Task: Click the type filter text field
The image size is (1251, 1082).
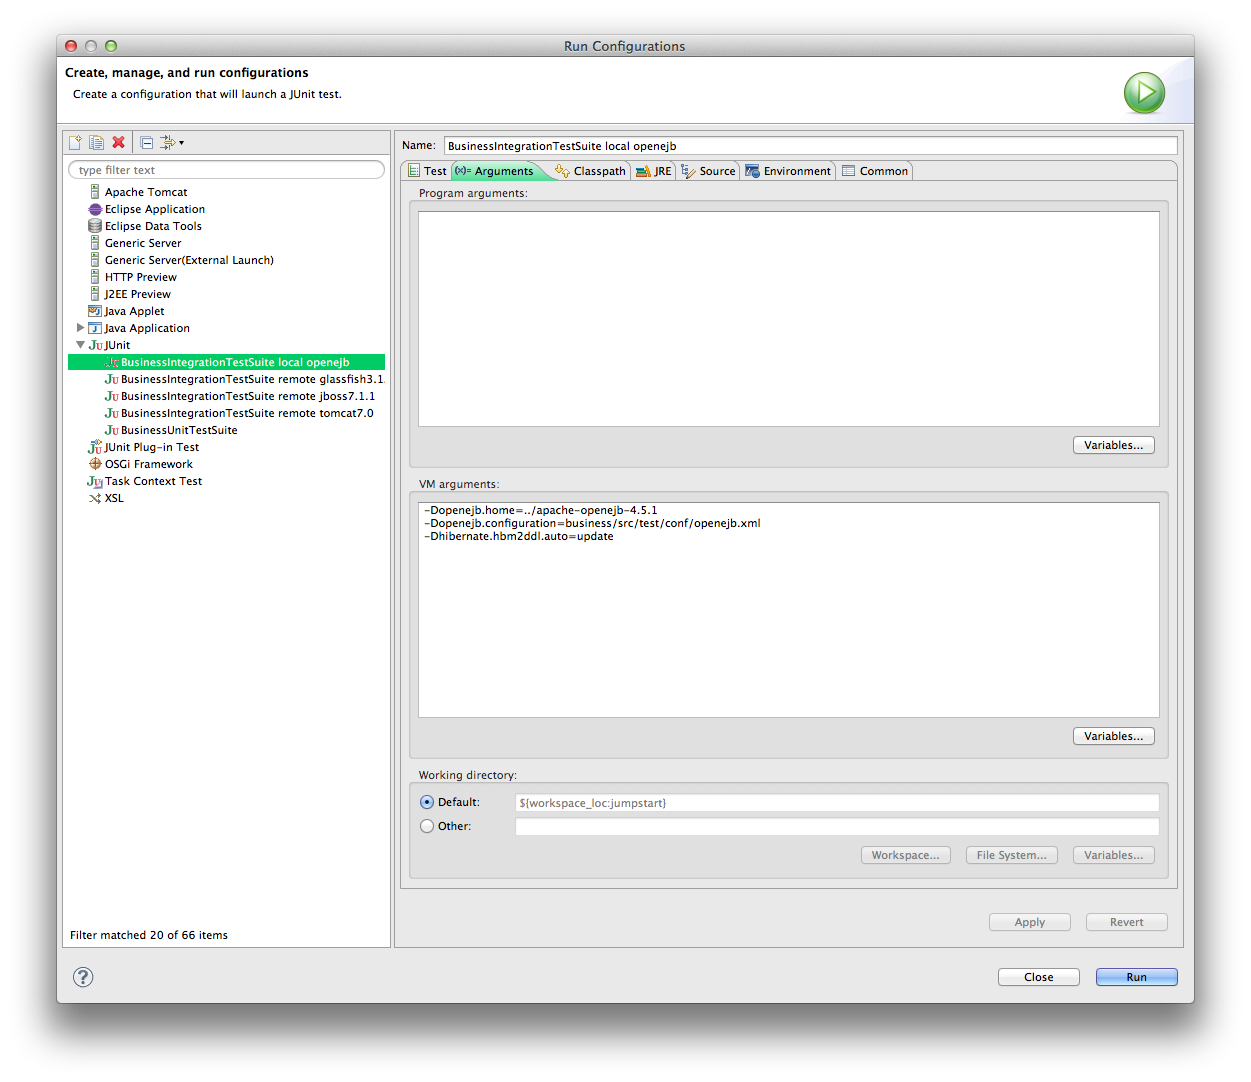Action: (226, 170)
